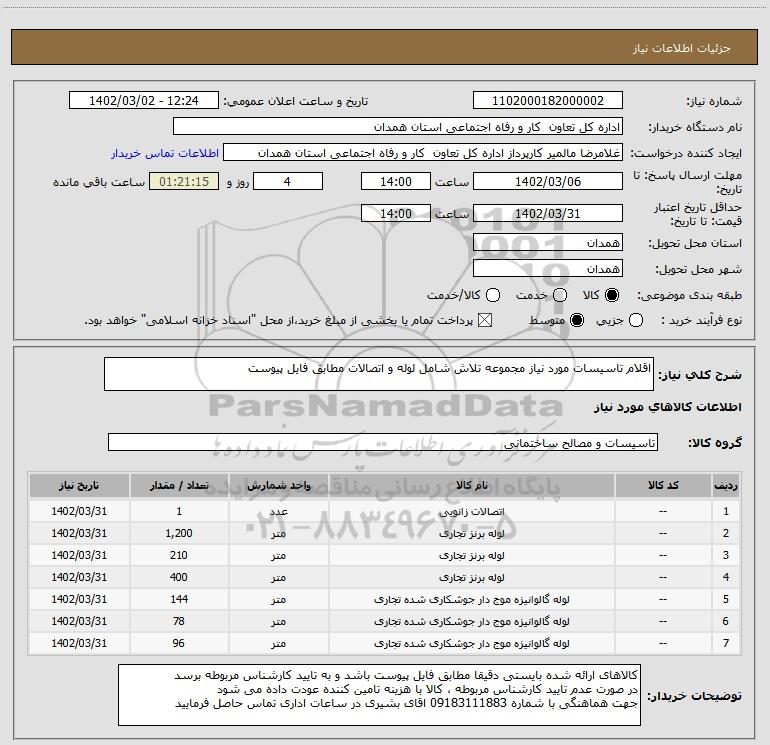
Task: Click the delivery city field همدان
Action: 548,268
